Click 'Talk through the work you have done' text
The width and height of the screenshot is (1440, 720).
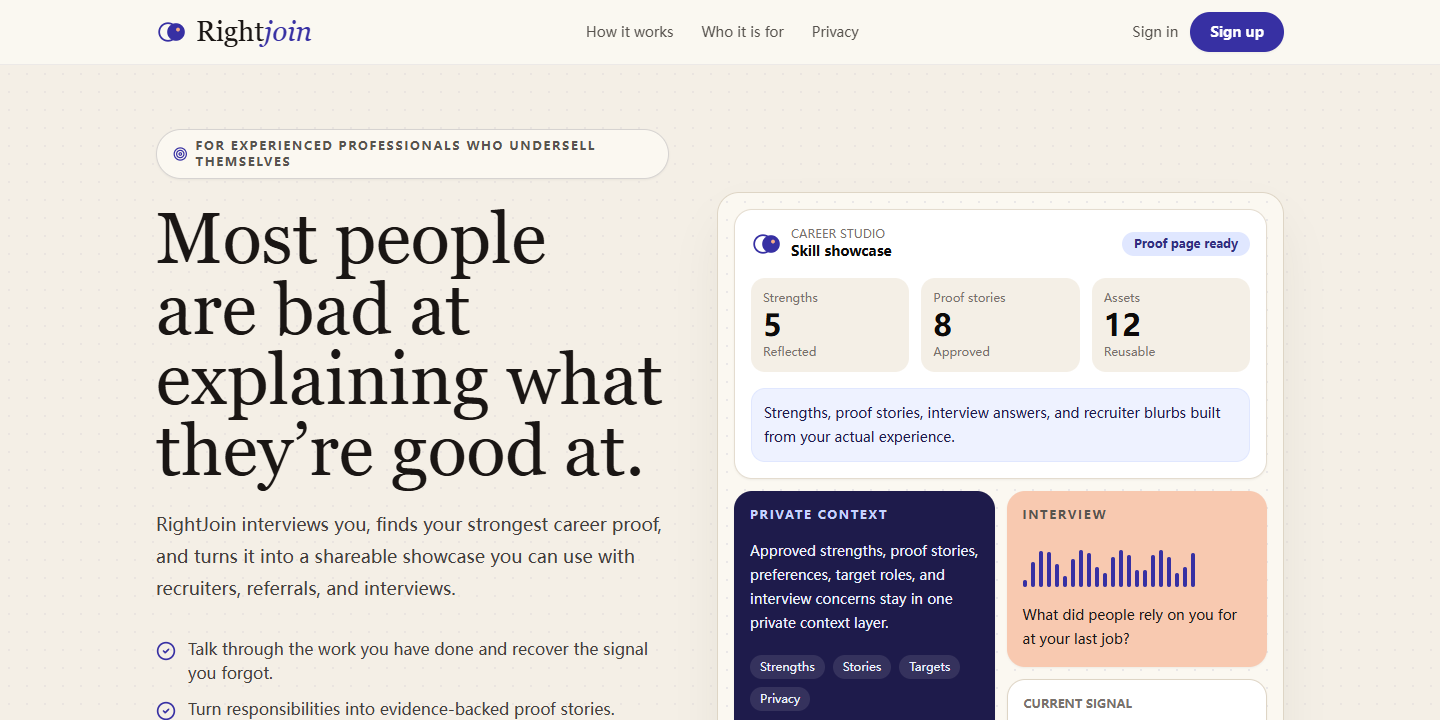coord(418,661)
